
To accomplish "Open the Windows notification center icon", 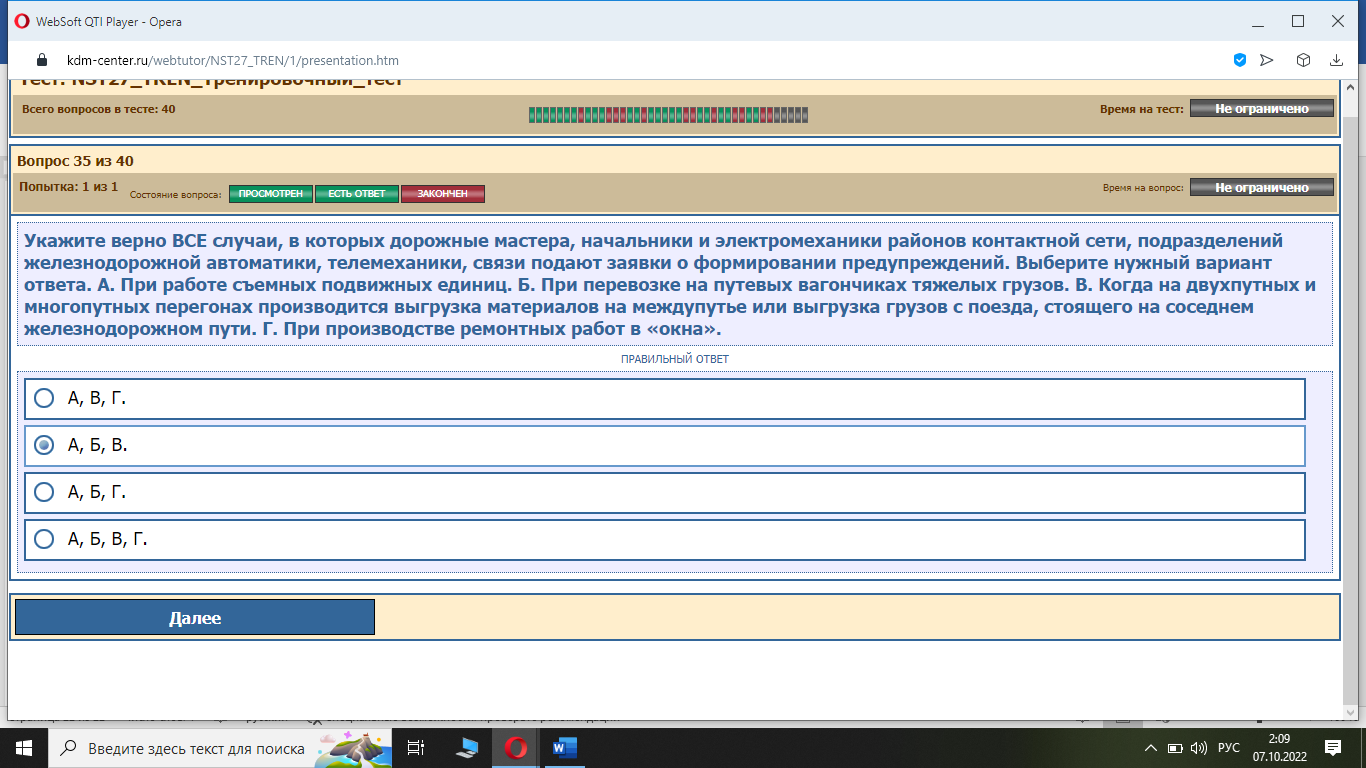I will coord(1333,748).
